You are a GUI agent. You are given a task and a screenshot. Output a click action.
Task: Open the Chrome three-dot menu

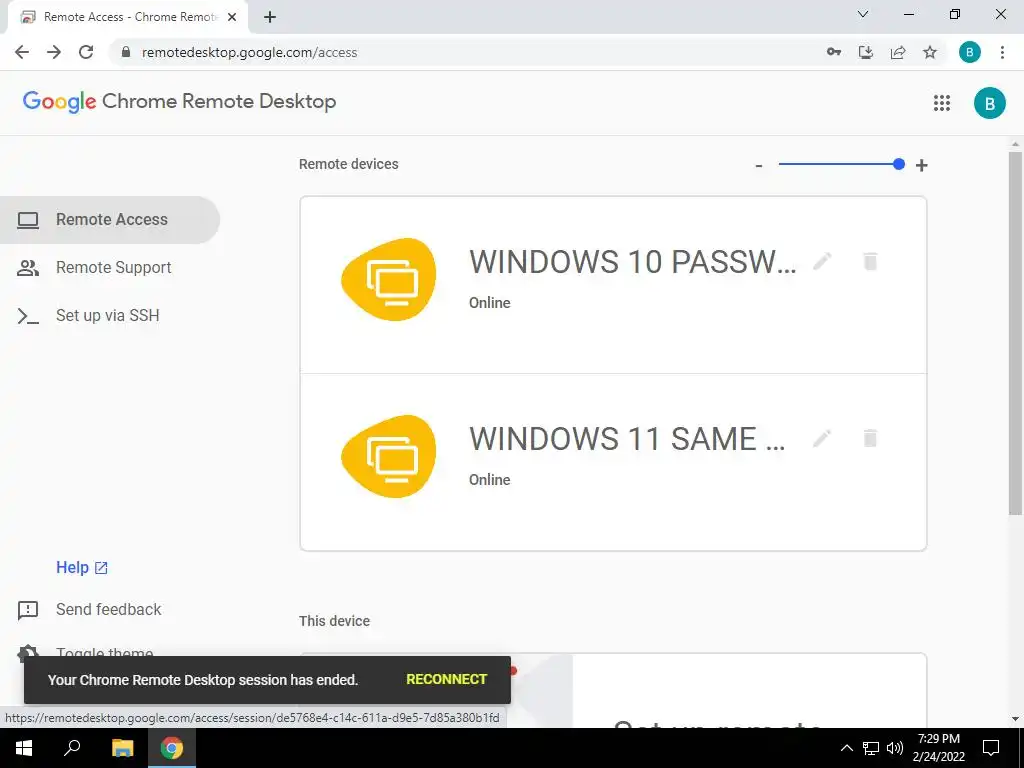tap(1002, 52)
